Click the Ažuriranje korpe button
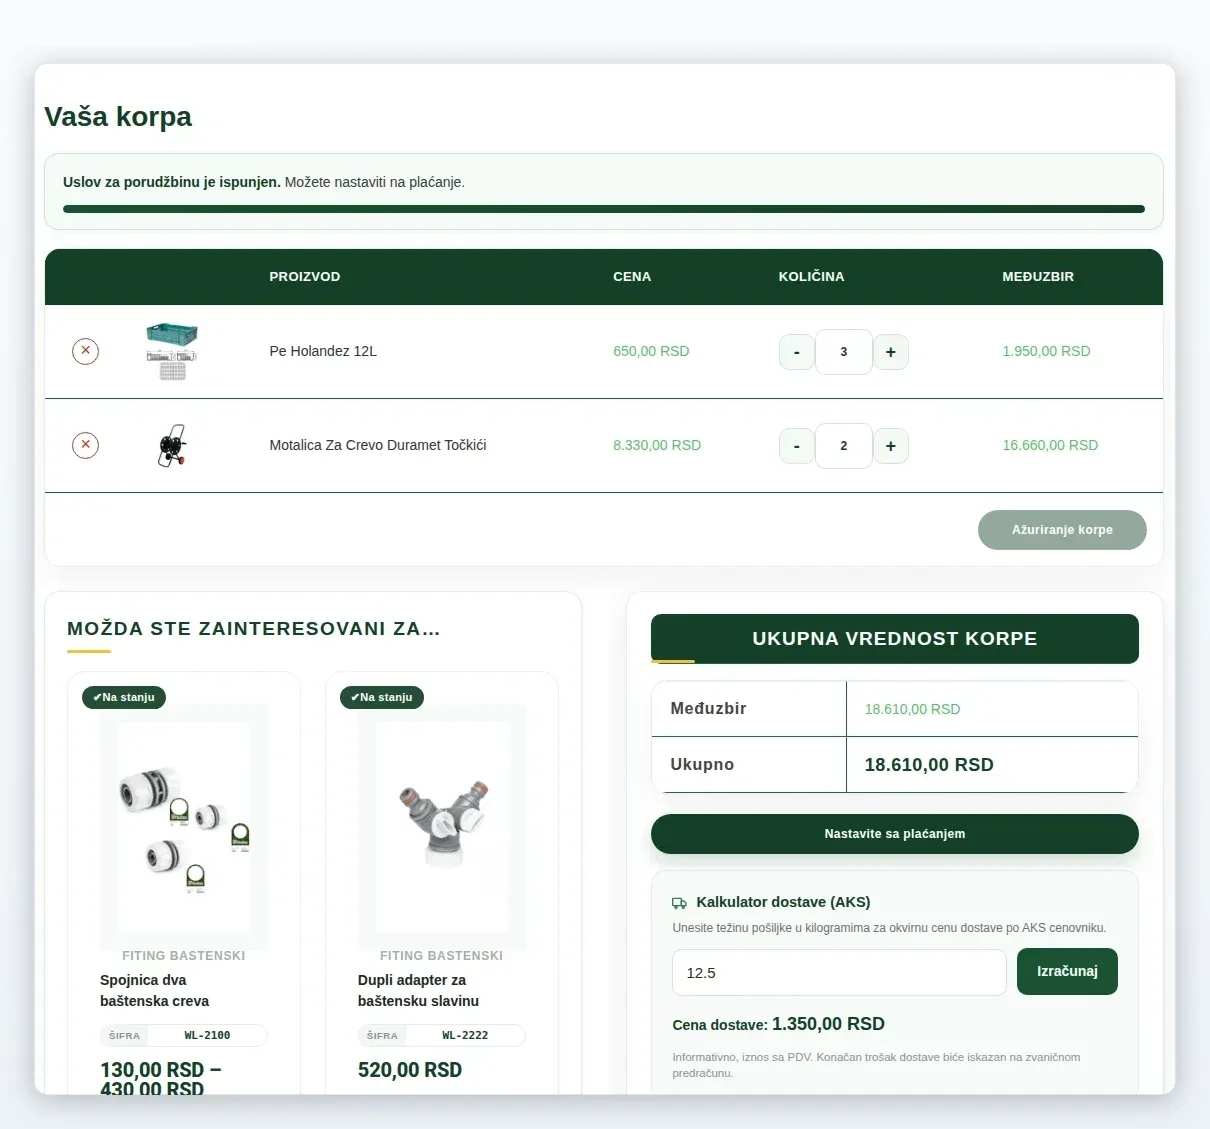This screenshot has height=1129, width=1210. click(x=1062, y=530)
